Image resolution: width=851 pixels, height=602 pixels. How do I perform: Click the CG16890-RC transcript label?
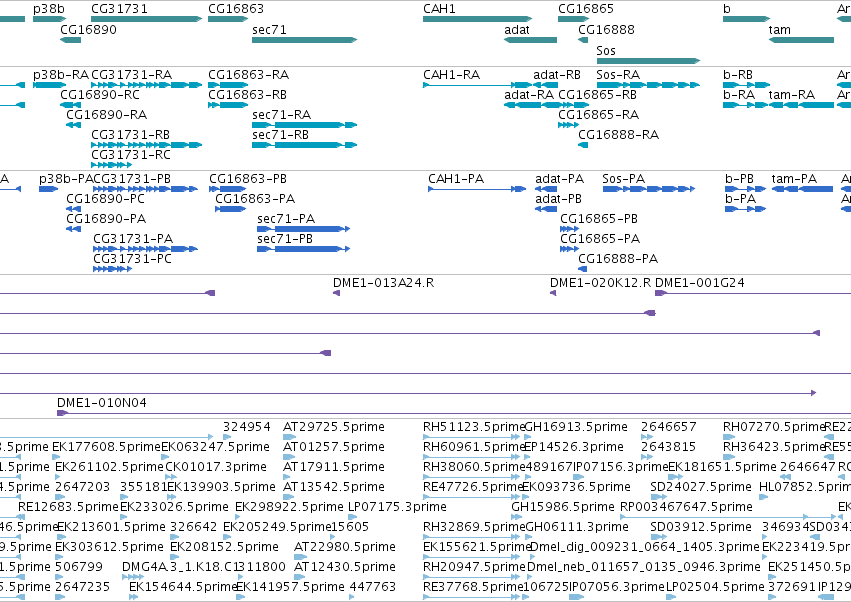[100, 94]
